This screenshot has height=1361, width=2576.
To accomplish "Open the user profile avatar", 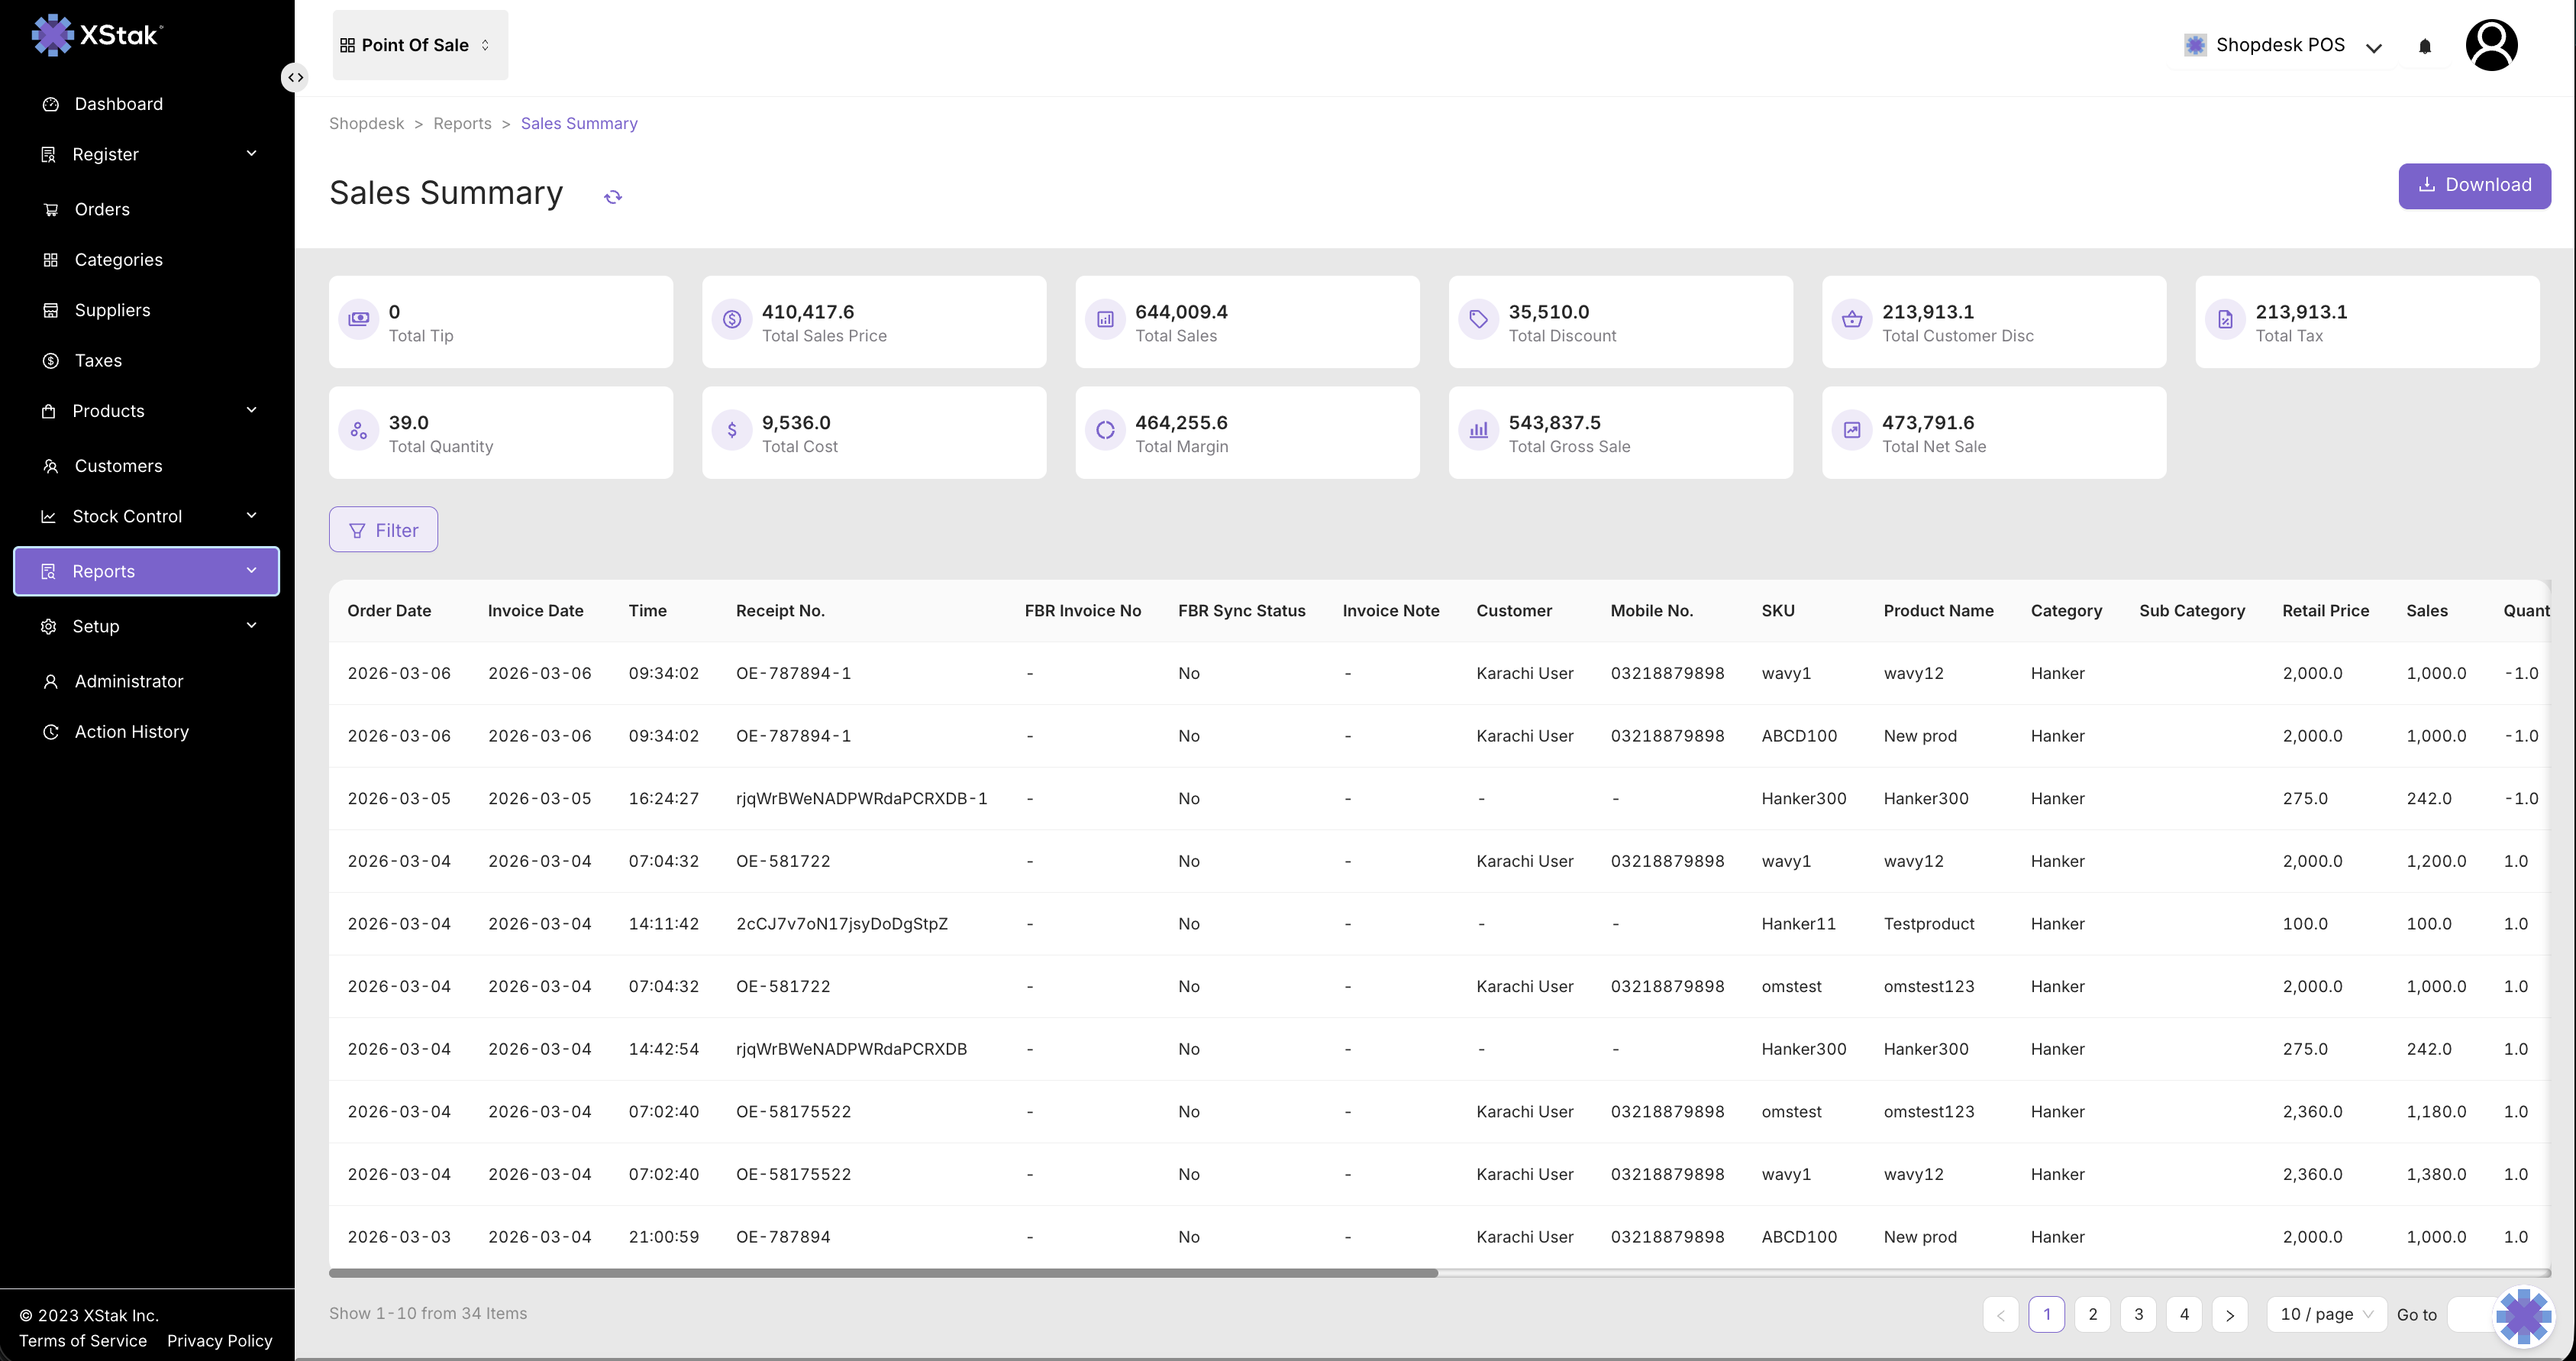I will (x=2491, y=45).
